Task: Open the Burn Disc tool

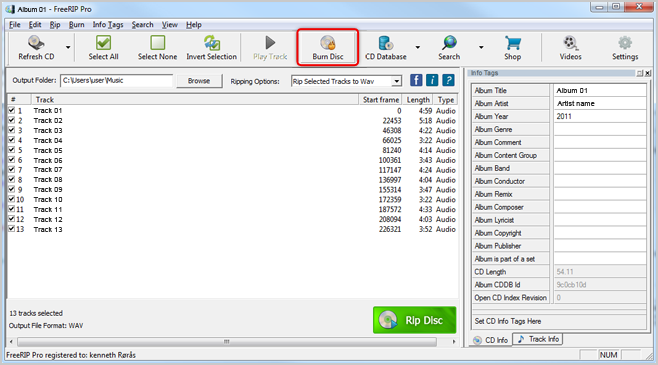Action: [328, 47]
